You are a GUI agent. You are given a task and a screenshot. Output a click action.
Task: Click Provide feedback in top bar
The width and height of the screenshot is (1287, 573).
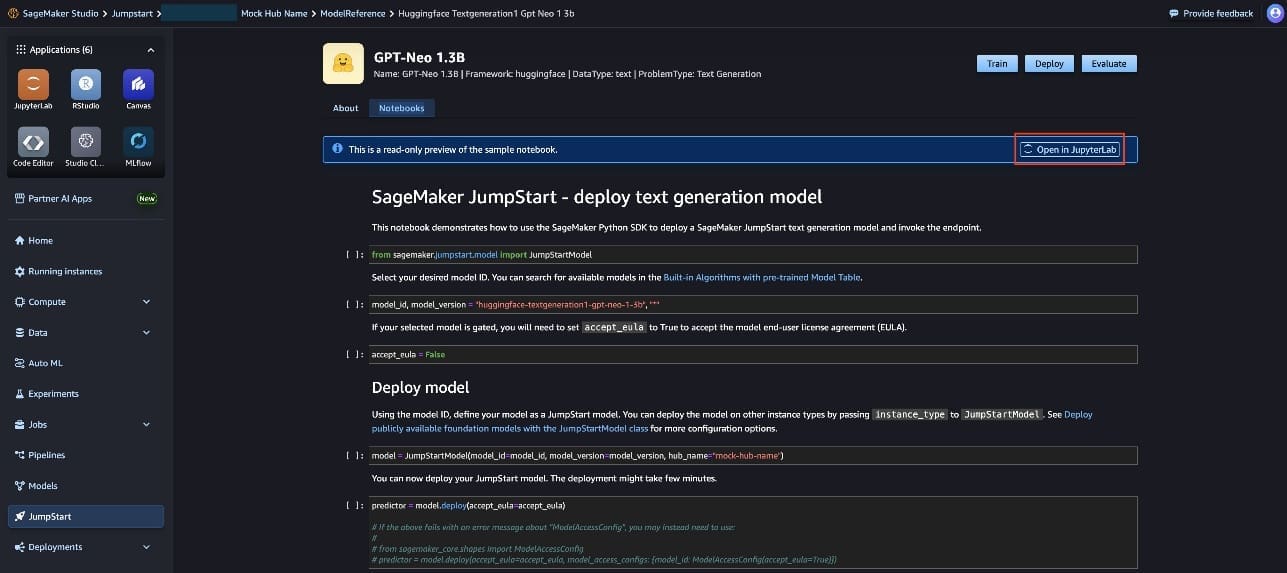pyautogui.click(x=1211, y=14)
